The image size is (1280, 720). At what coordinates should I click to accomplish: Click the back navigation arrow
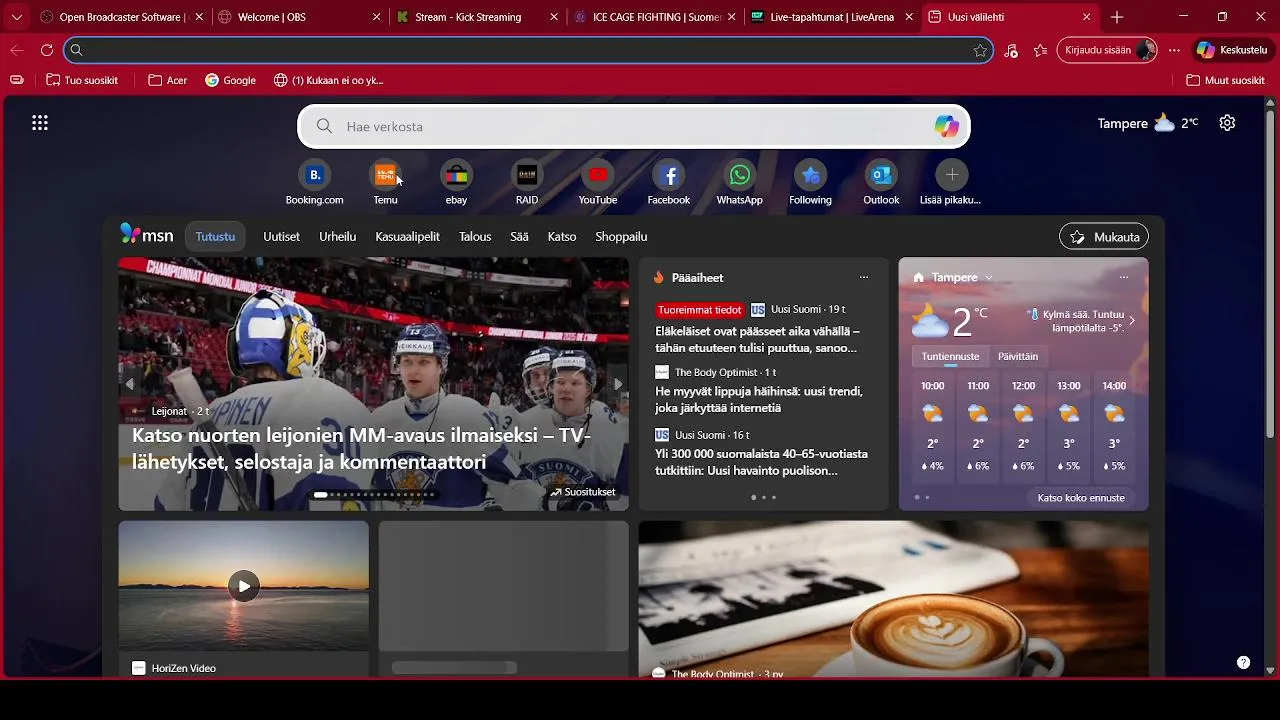click(x=17, y=50)
